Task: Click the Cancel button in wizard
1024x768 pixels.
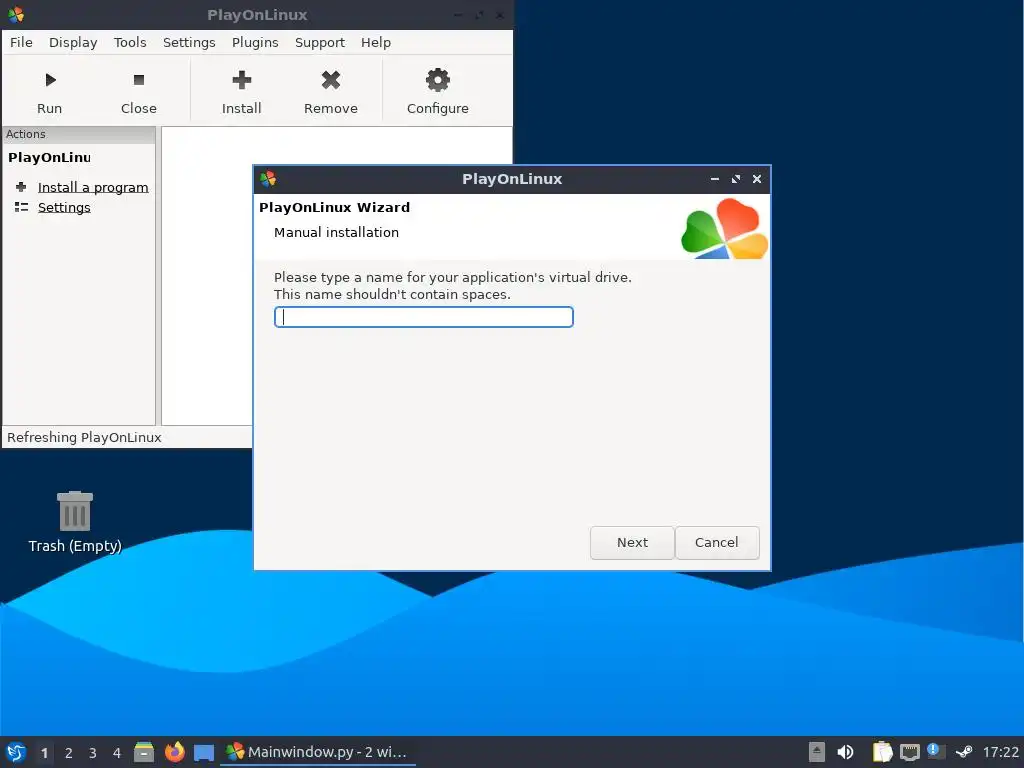Action: click(716, 543)
